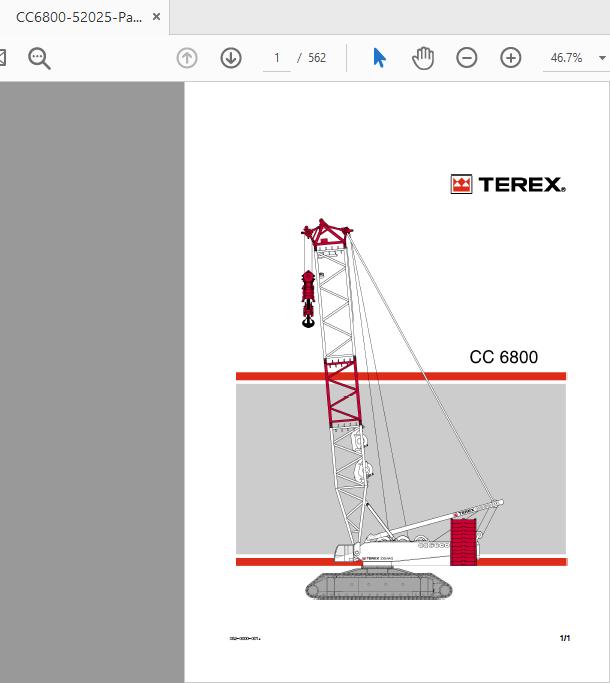Go to the next page with down arrow

231,58
